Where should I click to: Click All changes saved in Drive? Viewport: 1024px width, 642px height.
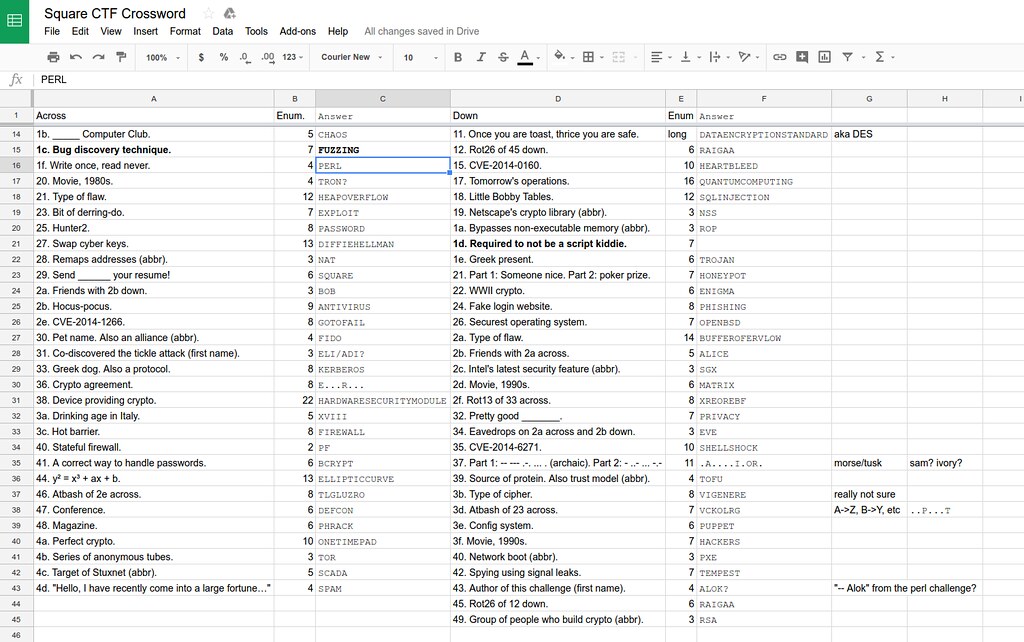click(x=421, y=31)
